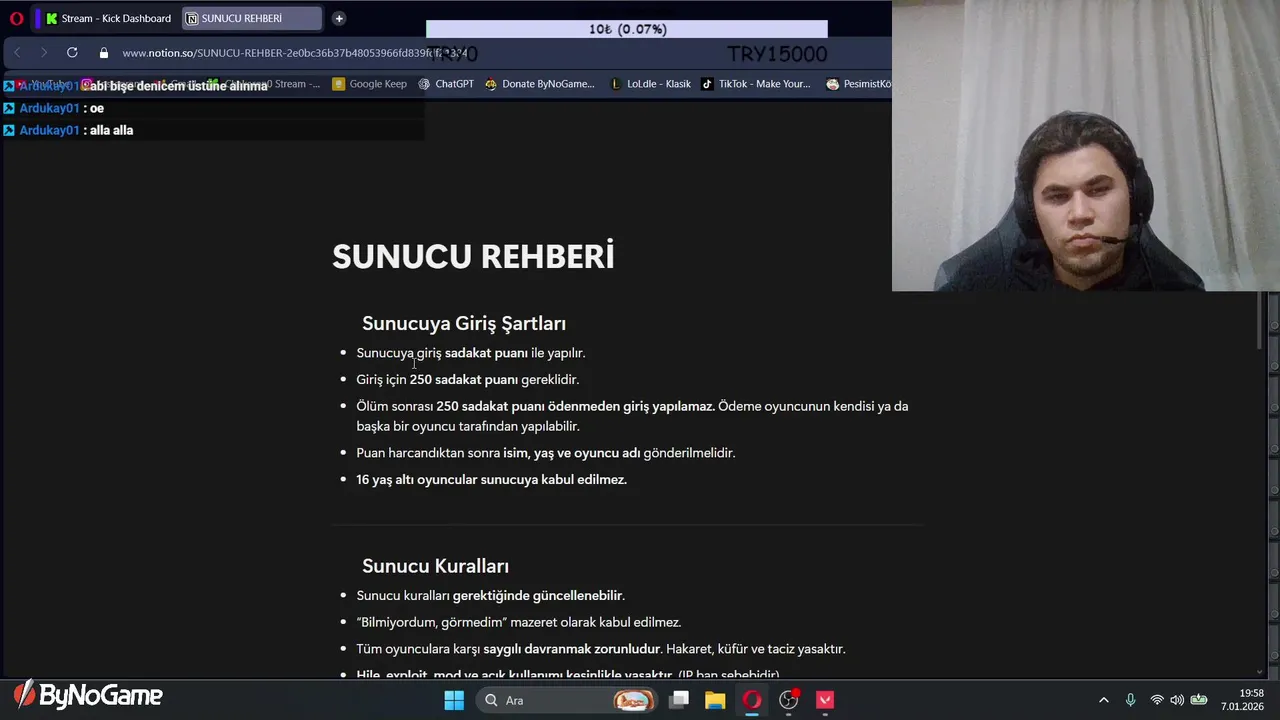The width and height of the screenshot is (1280, 720).
Task: Click the 'Puan harcandıktan sonra' bullet line
Action: click(545, 453)
